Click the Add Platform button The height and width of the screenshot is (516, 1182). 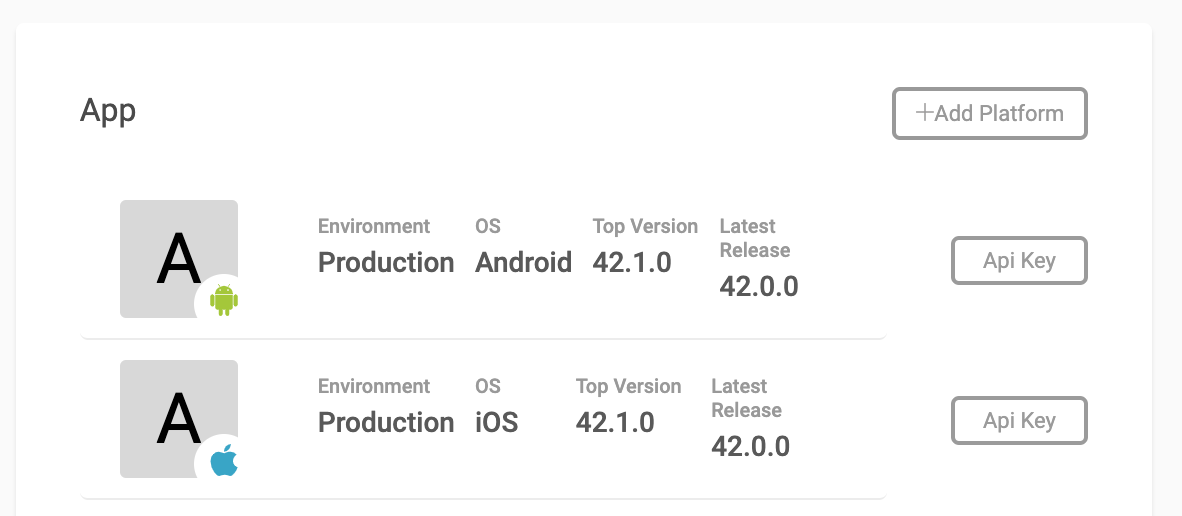point(990,114)
